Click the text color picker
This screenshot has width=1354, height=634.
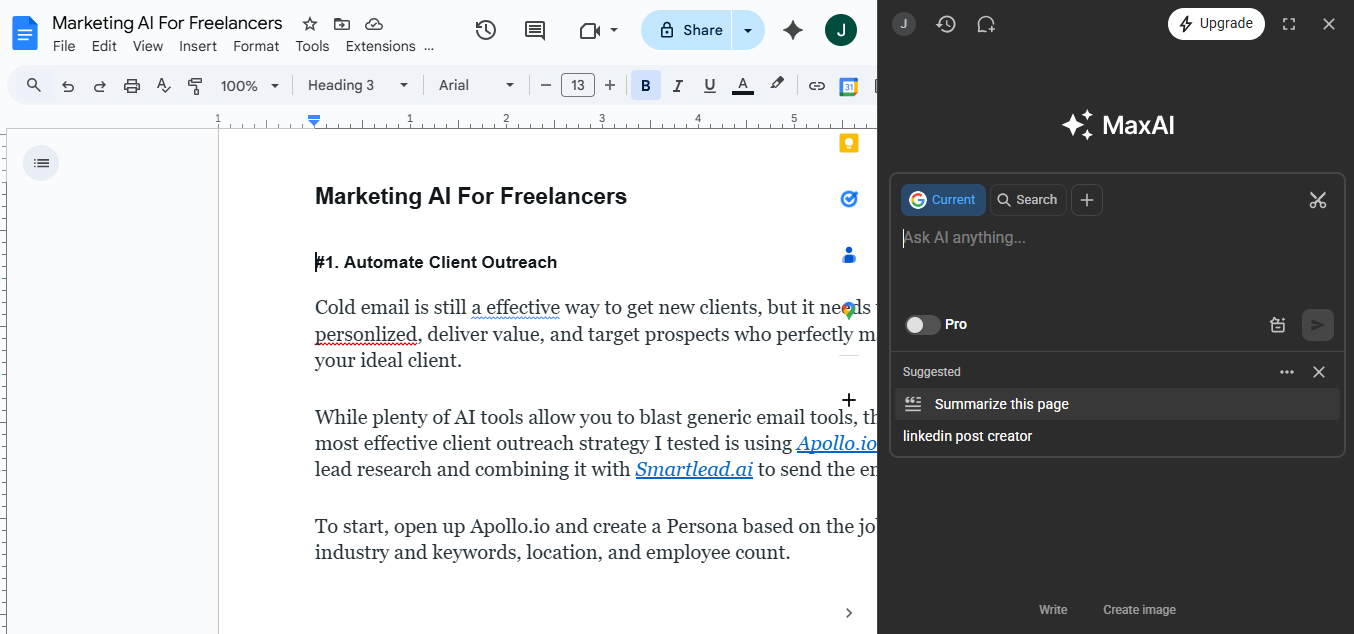pyautogui.click(x=742, y=86)
